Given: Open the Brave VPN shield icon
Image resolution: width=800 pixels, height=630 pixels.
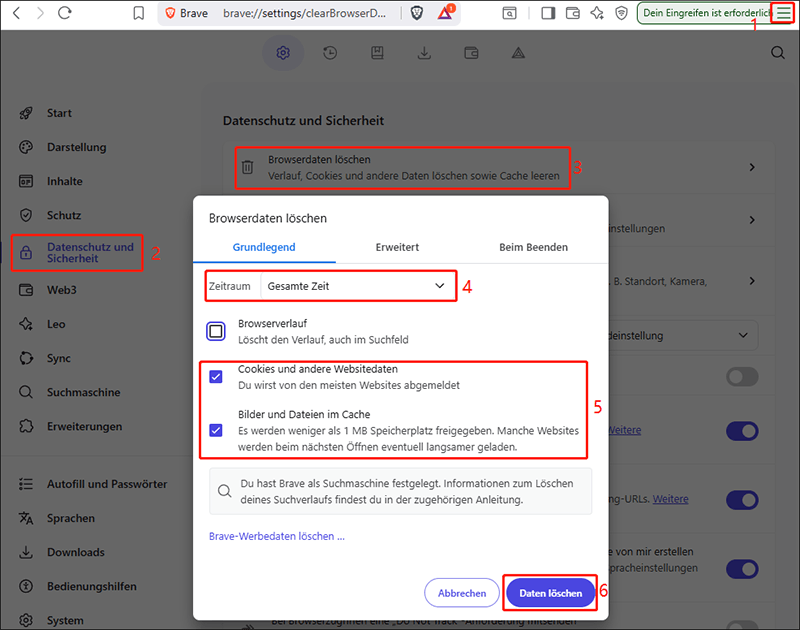Looking at the screenshot, I should [x=619, y=14].
